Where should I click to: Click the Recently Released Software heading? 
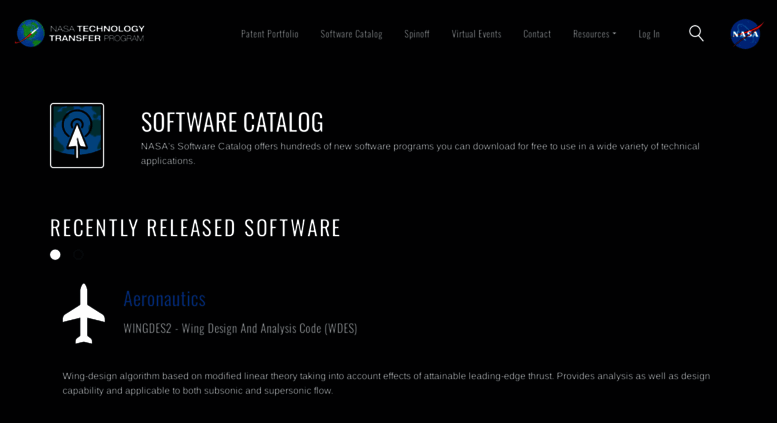[195, 228]
